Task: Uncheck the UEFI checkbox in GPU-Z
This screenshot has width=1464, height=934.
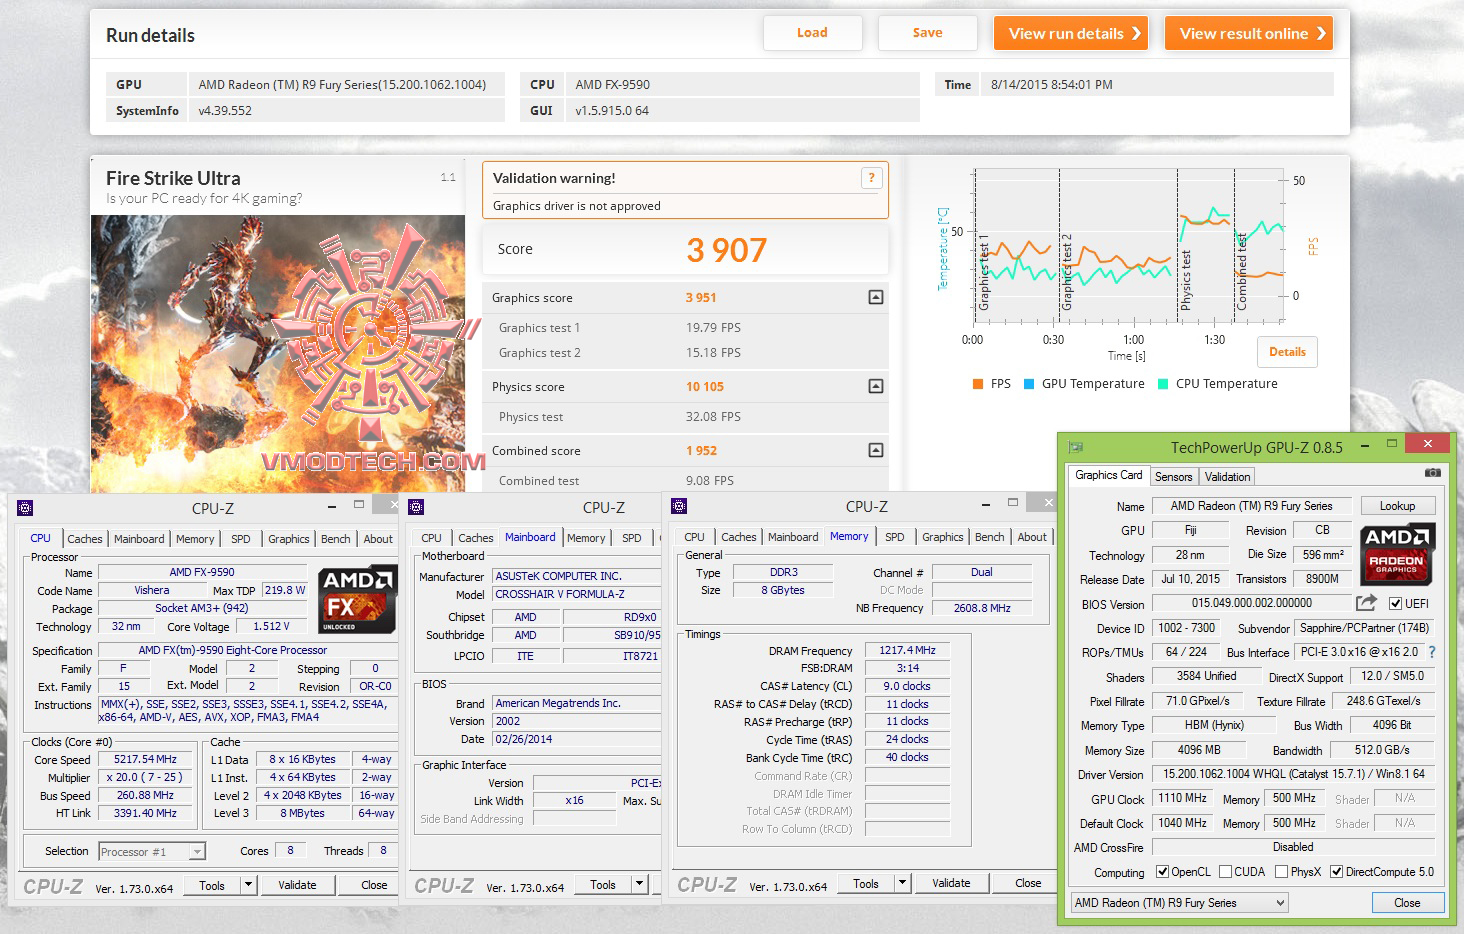Action: click(x=1396, y=603)
